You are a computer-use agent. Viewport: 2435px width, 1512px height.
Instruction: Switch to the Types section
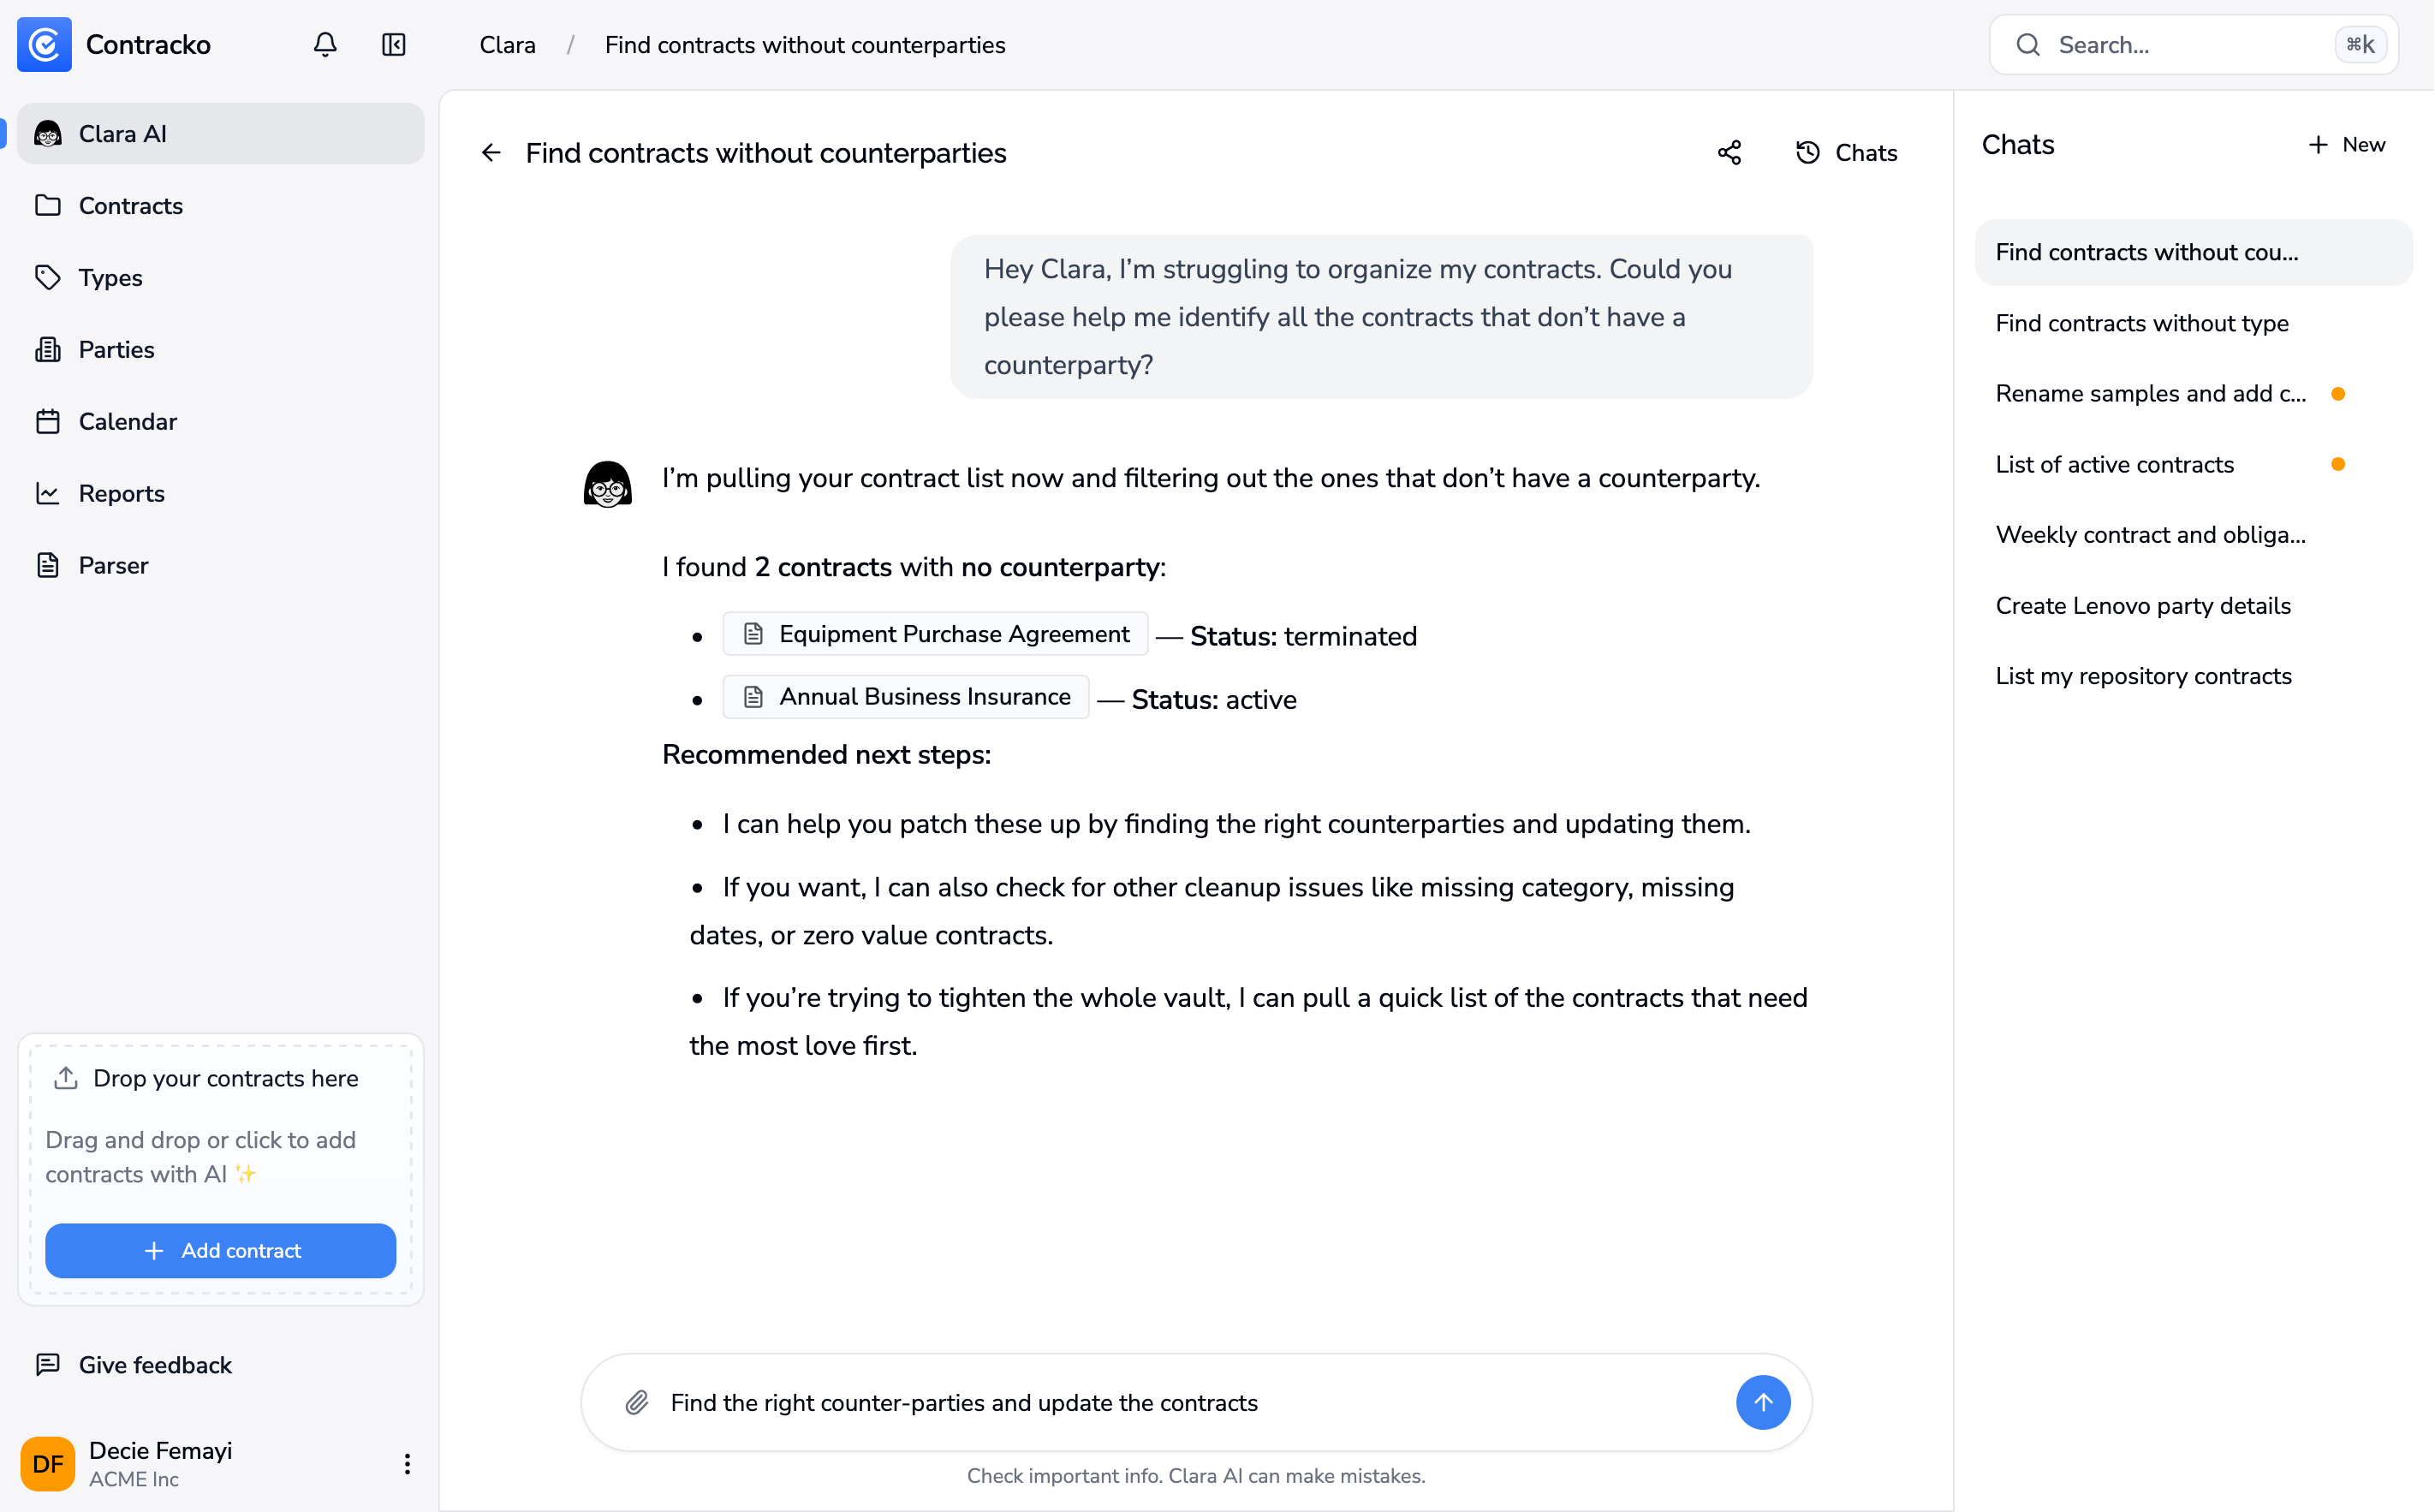[110, 277]
